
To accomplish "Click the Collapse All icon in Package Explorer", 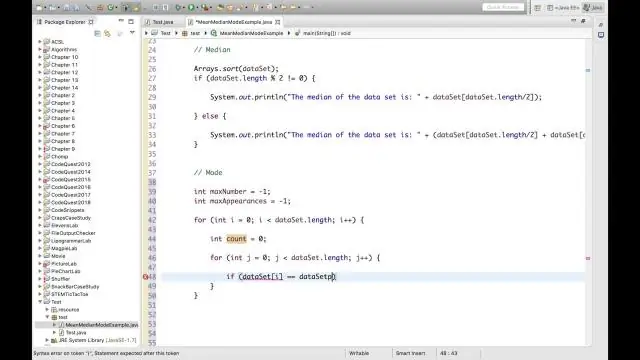I will tap(97, 33).
